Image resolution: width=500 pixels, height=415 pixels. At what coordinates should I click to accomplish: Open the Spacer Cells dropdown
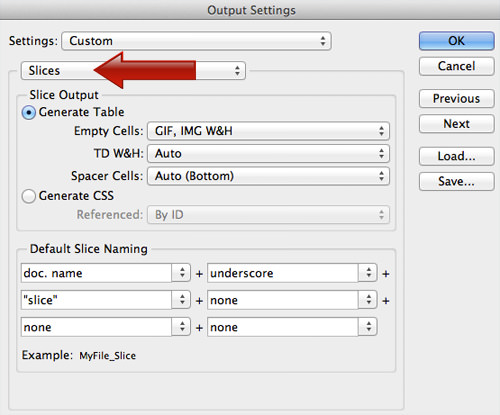coord(268,176)
